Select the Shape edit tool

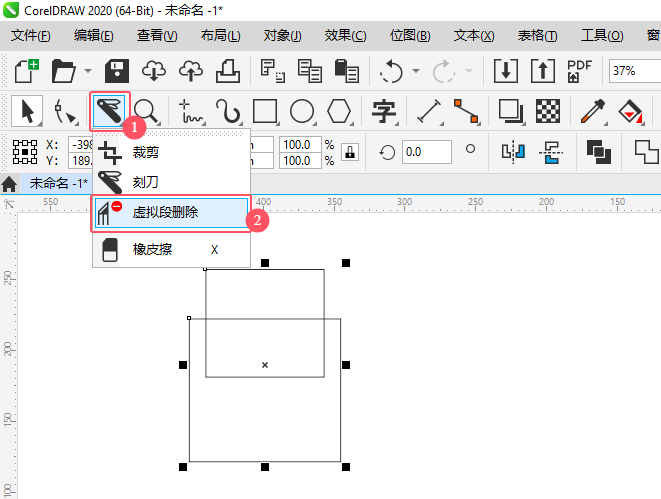pyautogui.click(x=66, y=111)
